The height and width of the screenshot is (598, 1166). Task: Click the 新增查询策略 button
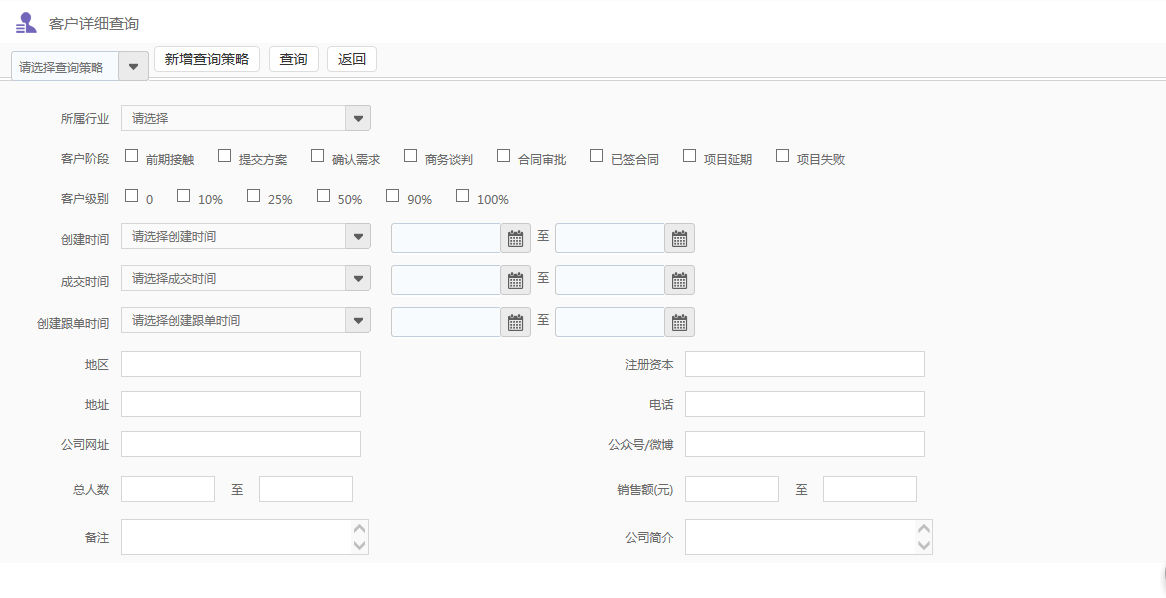(206, 59)
